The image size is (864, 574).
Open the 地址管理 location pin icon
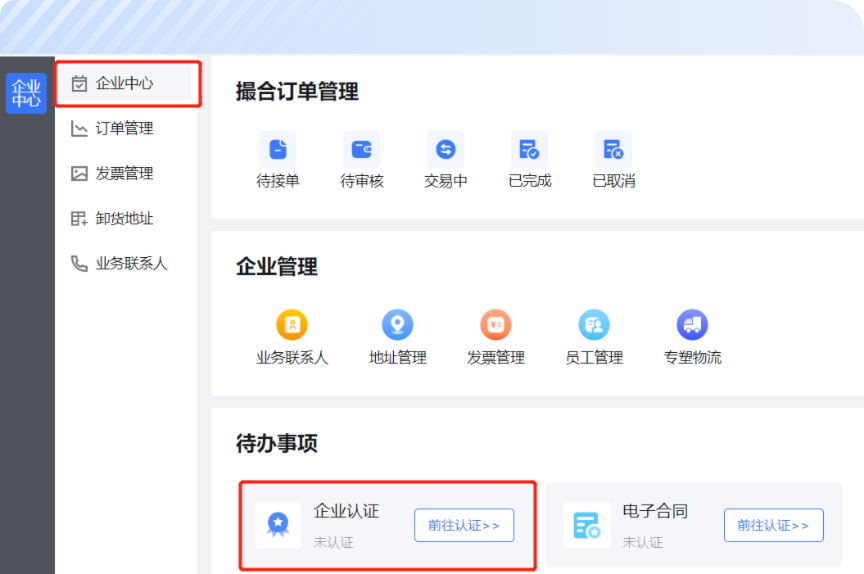397,324
